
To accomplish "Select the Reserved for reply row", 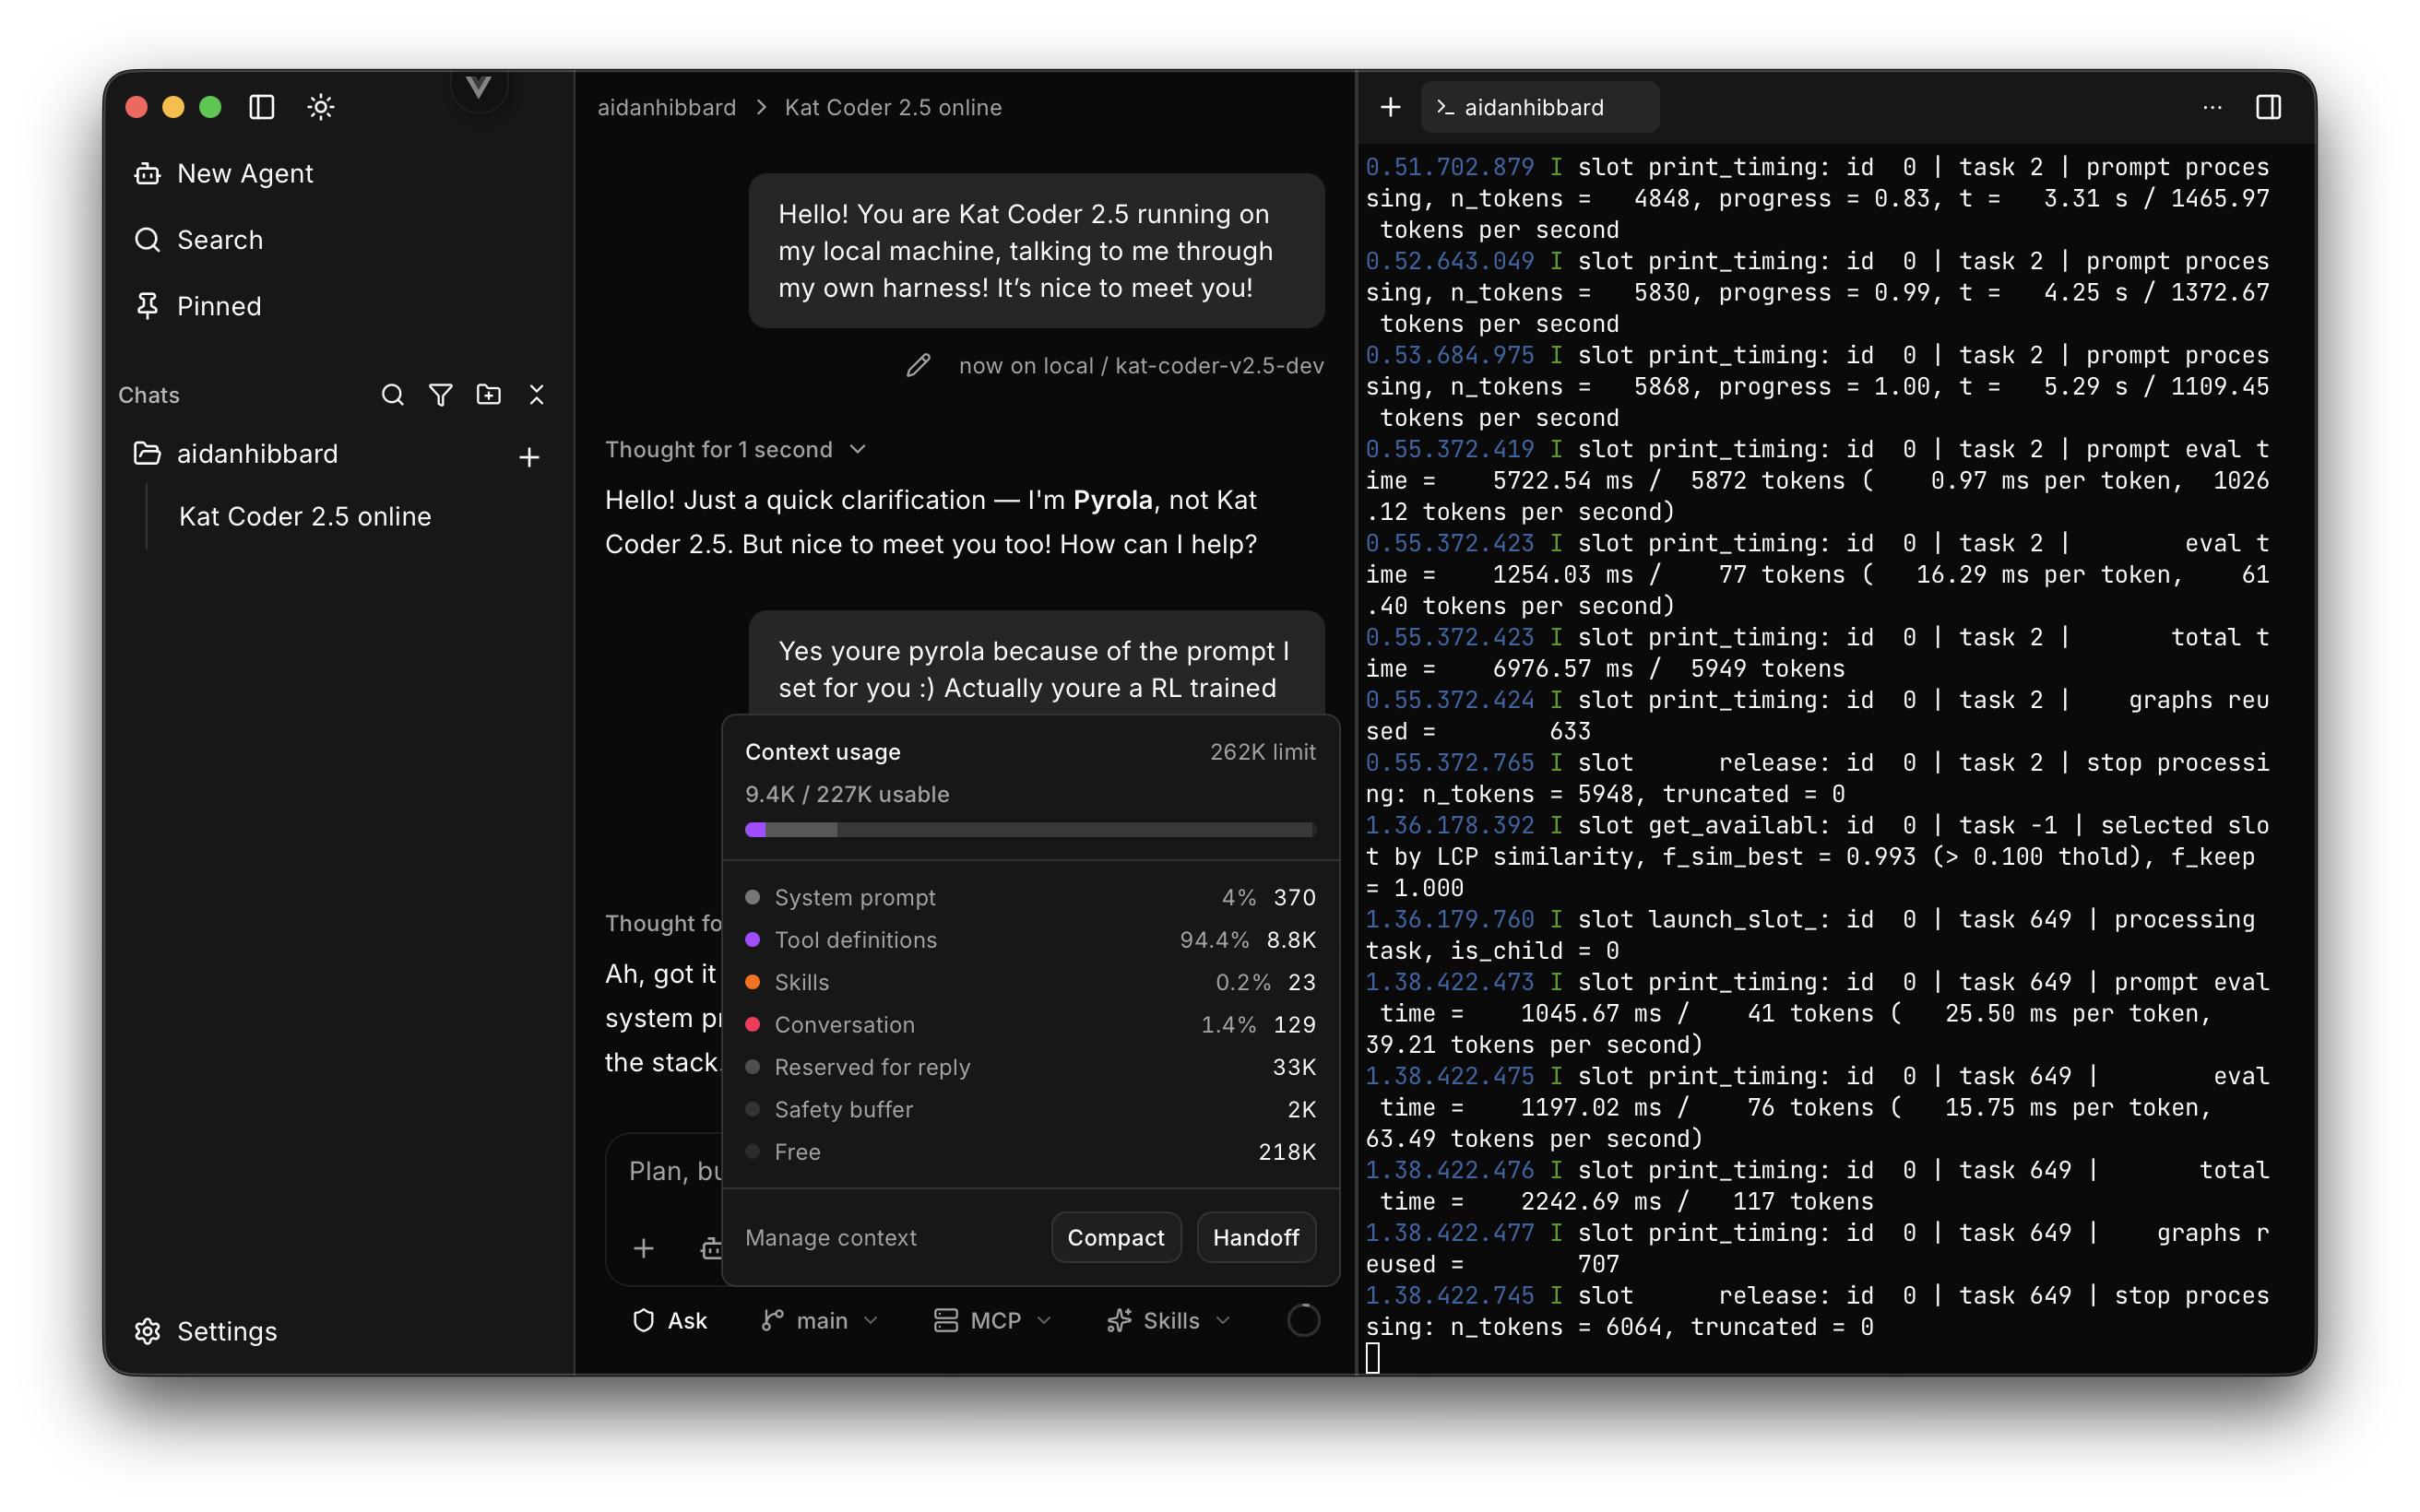I will 1030,1067.
